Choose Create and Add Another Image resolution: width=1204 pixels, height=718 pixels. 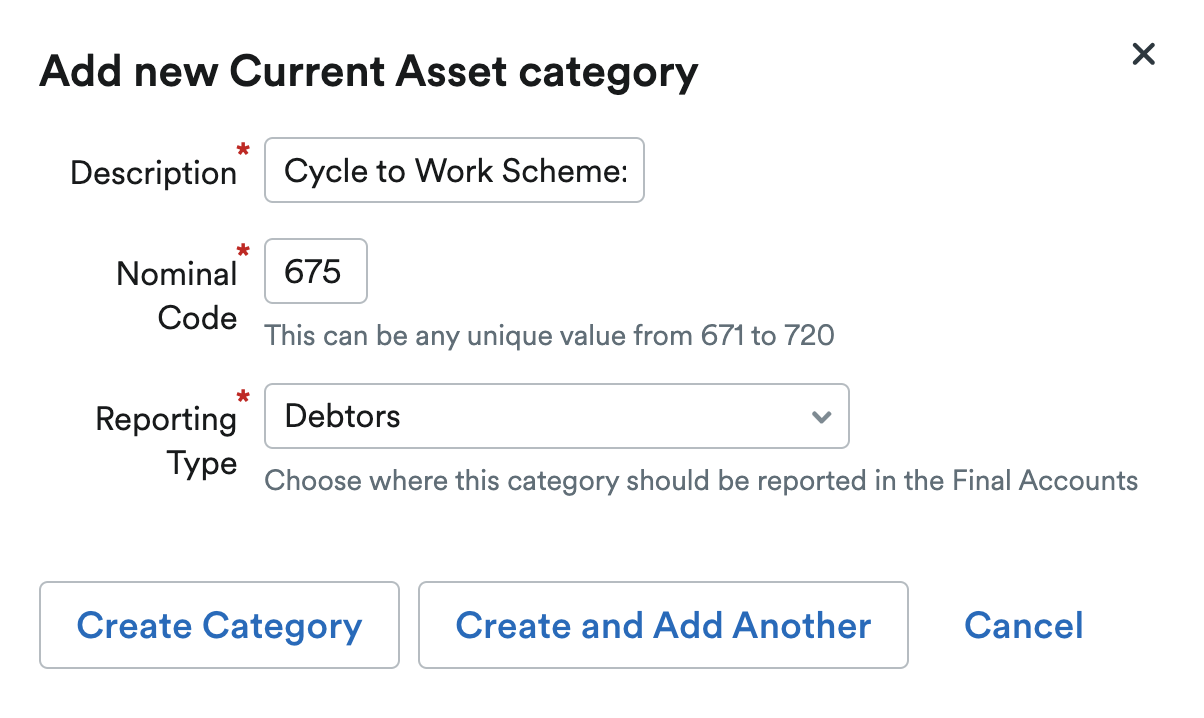click(662, 626)
